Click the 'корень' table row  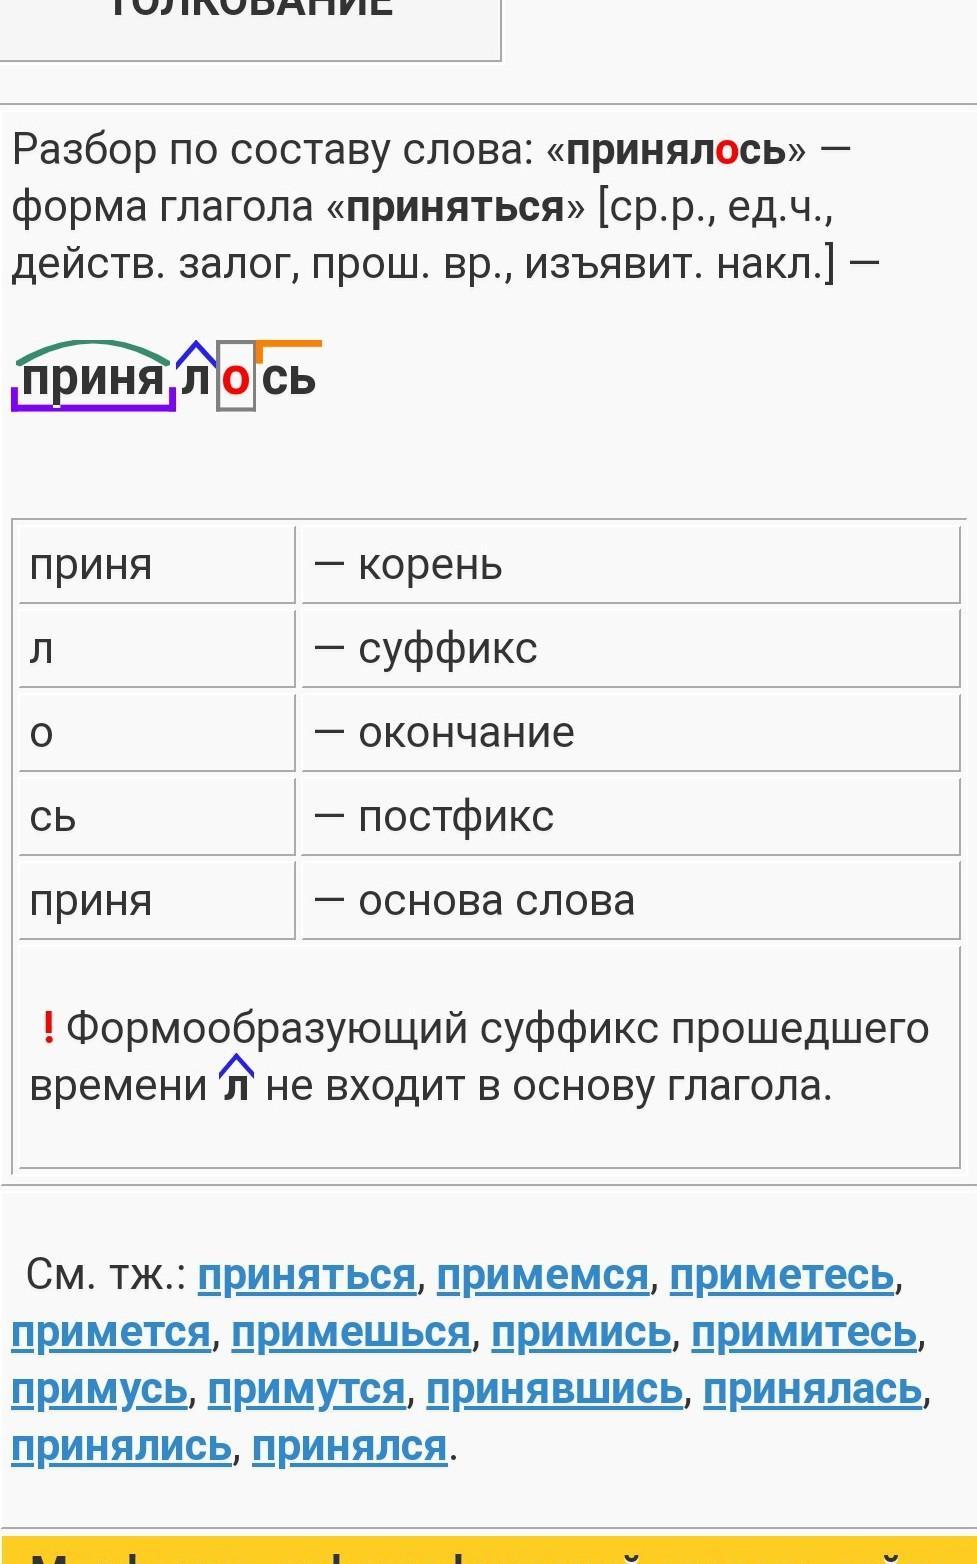click(x=488, y=565)
